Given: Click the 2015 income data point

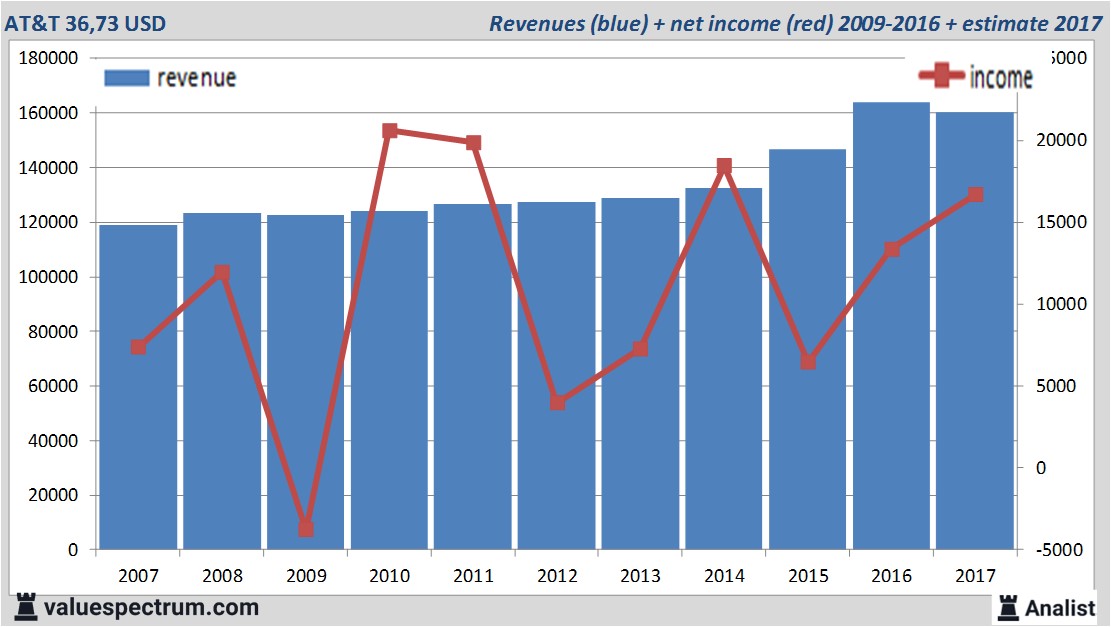Looking at the screenshot, I should pyautogui.click(x=808, y=362).
